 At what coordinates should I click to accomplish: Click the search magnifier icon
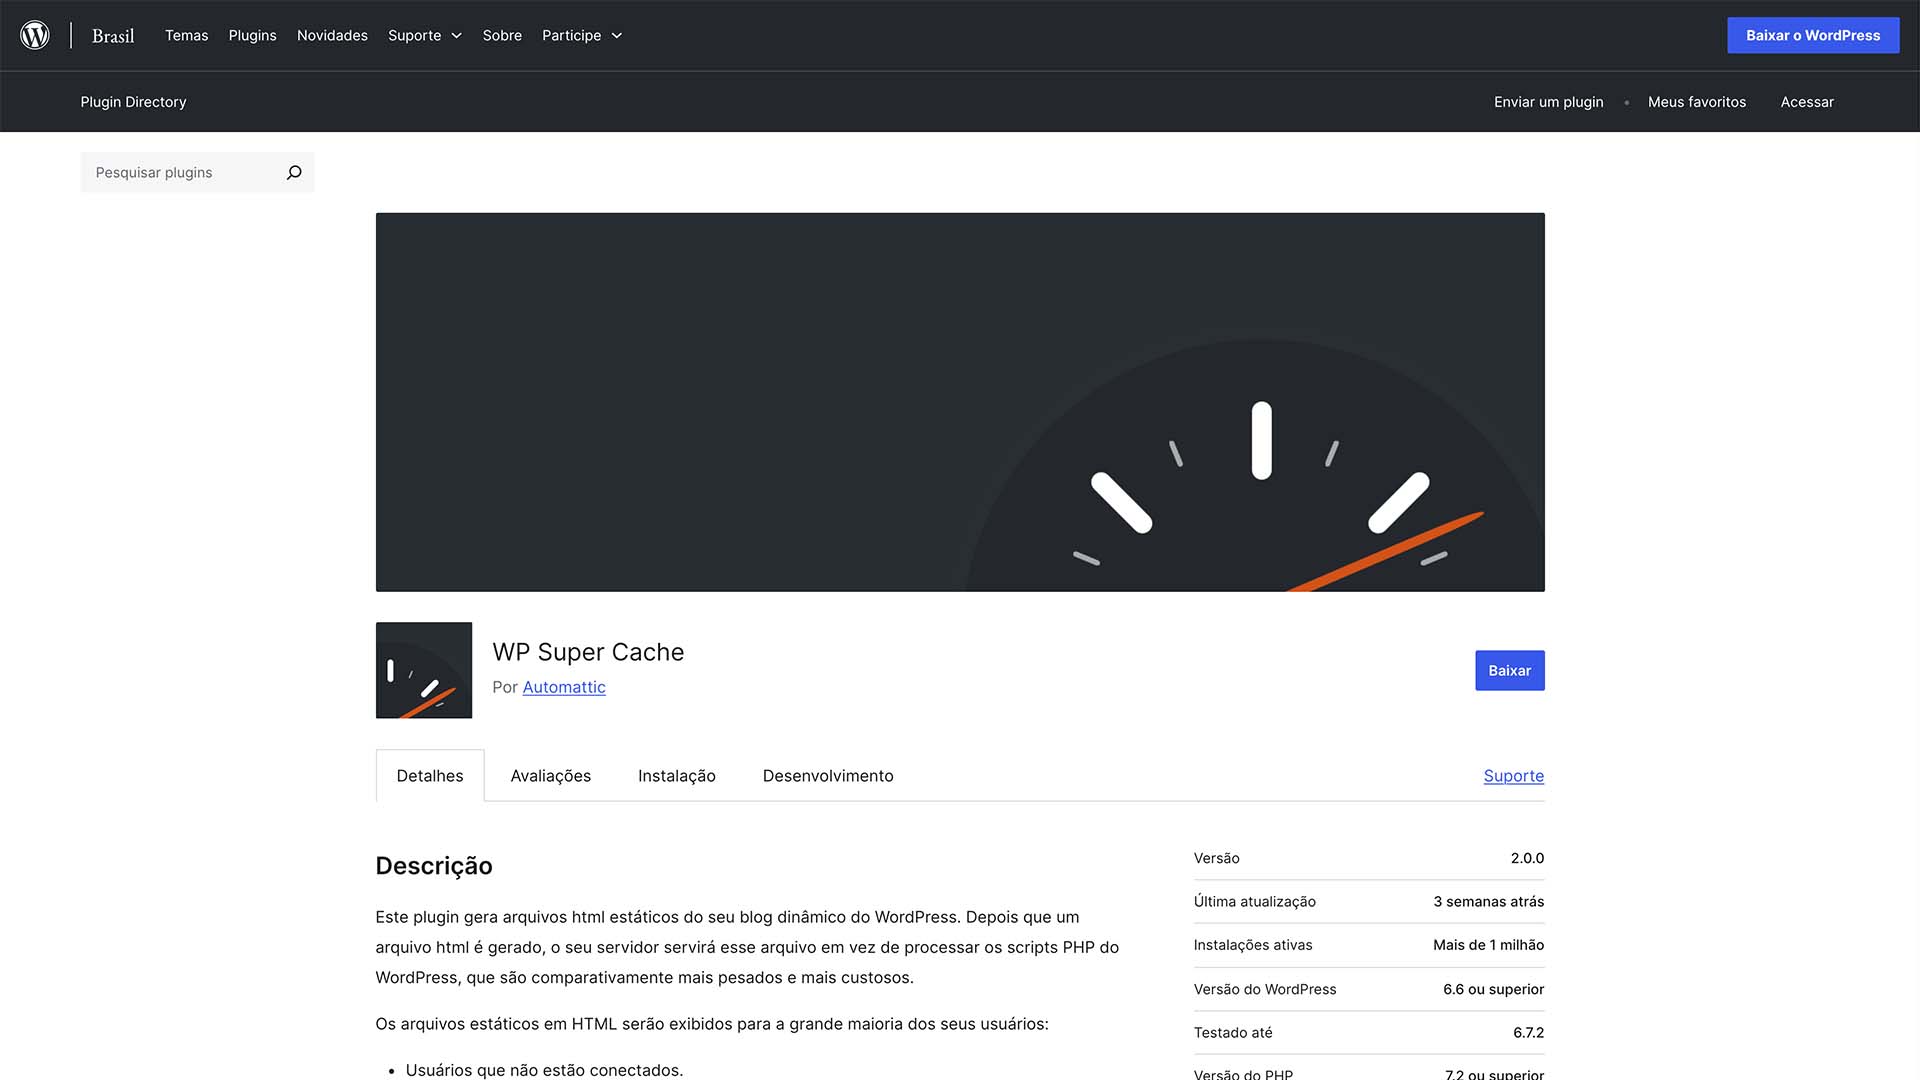click(294, 172)
